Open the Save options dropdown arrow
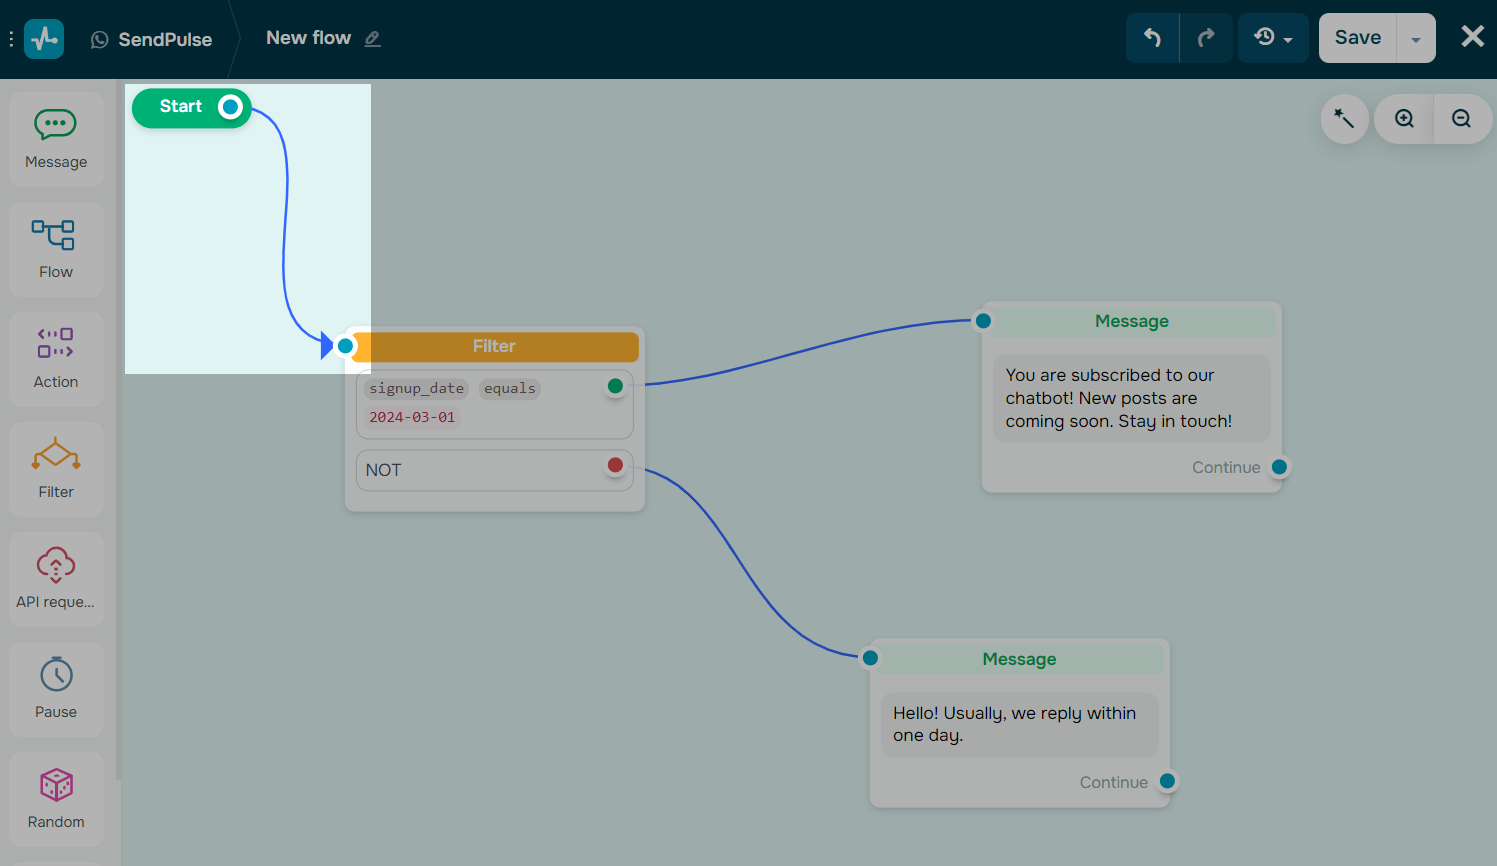The image size is (1497, 866). tap(1417, 37)
